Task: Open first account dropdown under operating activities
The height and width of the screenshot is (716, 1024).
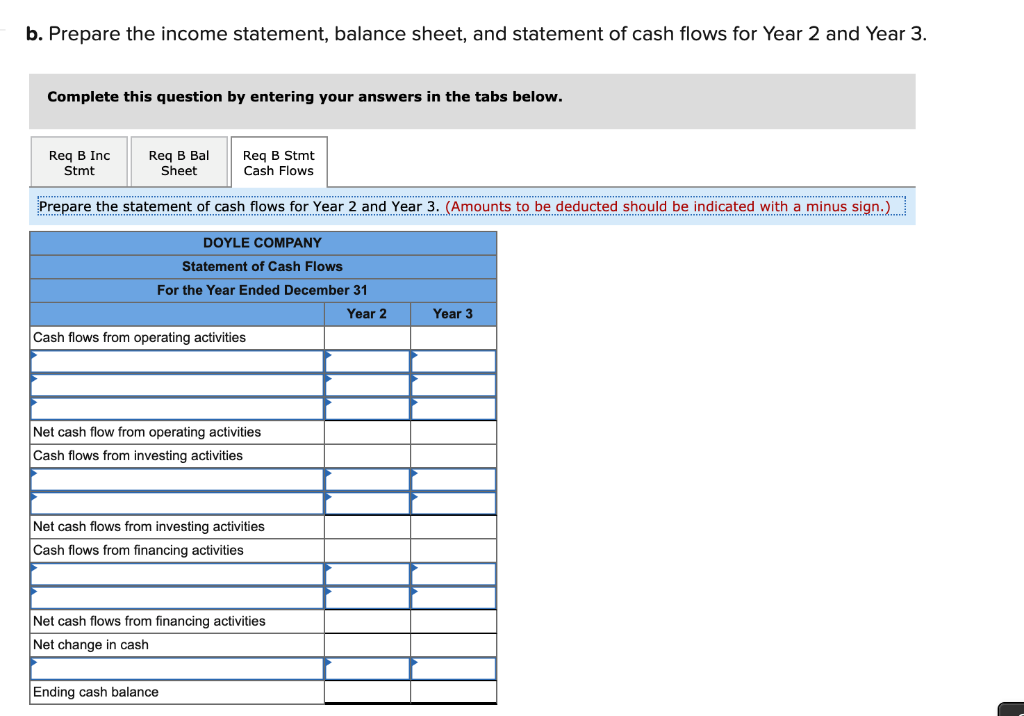Action: (176, 361)
